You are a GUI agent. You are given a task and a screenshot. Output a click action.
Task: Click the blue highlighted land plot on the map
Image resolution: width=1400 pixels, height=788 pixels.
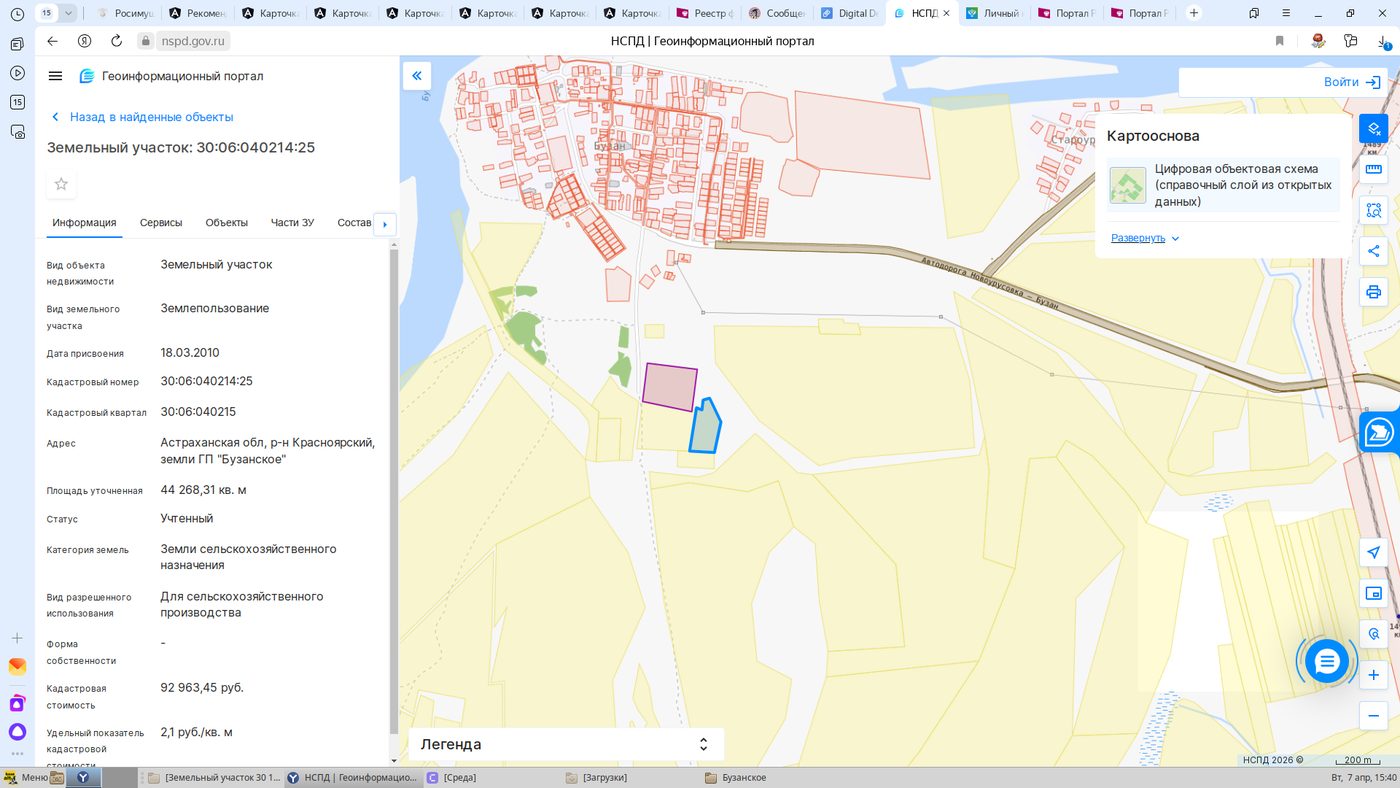tap(706, 428)
